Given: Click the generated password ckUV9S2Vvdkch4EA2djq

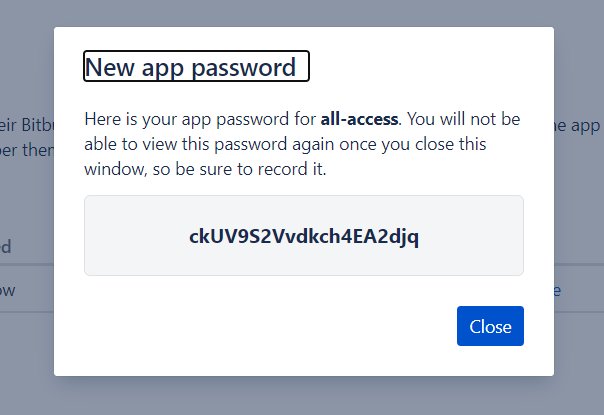Looking at the screenshot, I should 304,237.
